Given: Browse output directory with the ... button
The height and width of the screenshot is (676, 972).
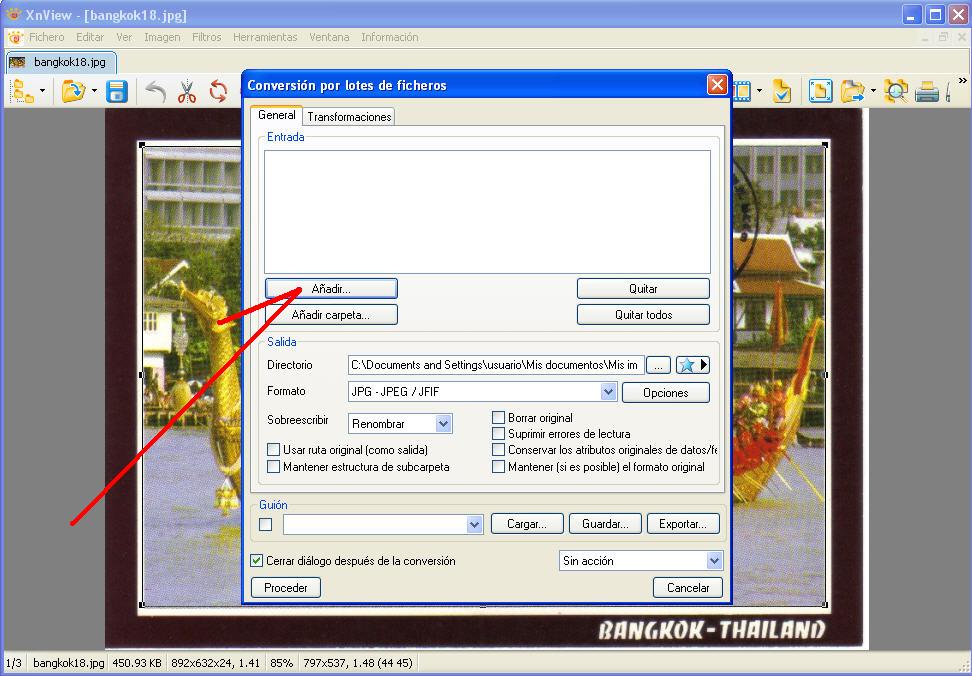Looking at the screenshot, I should pos(658,365).
